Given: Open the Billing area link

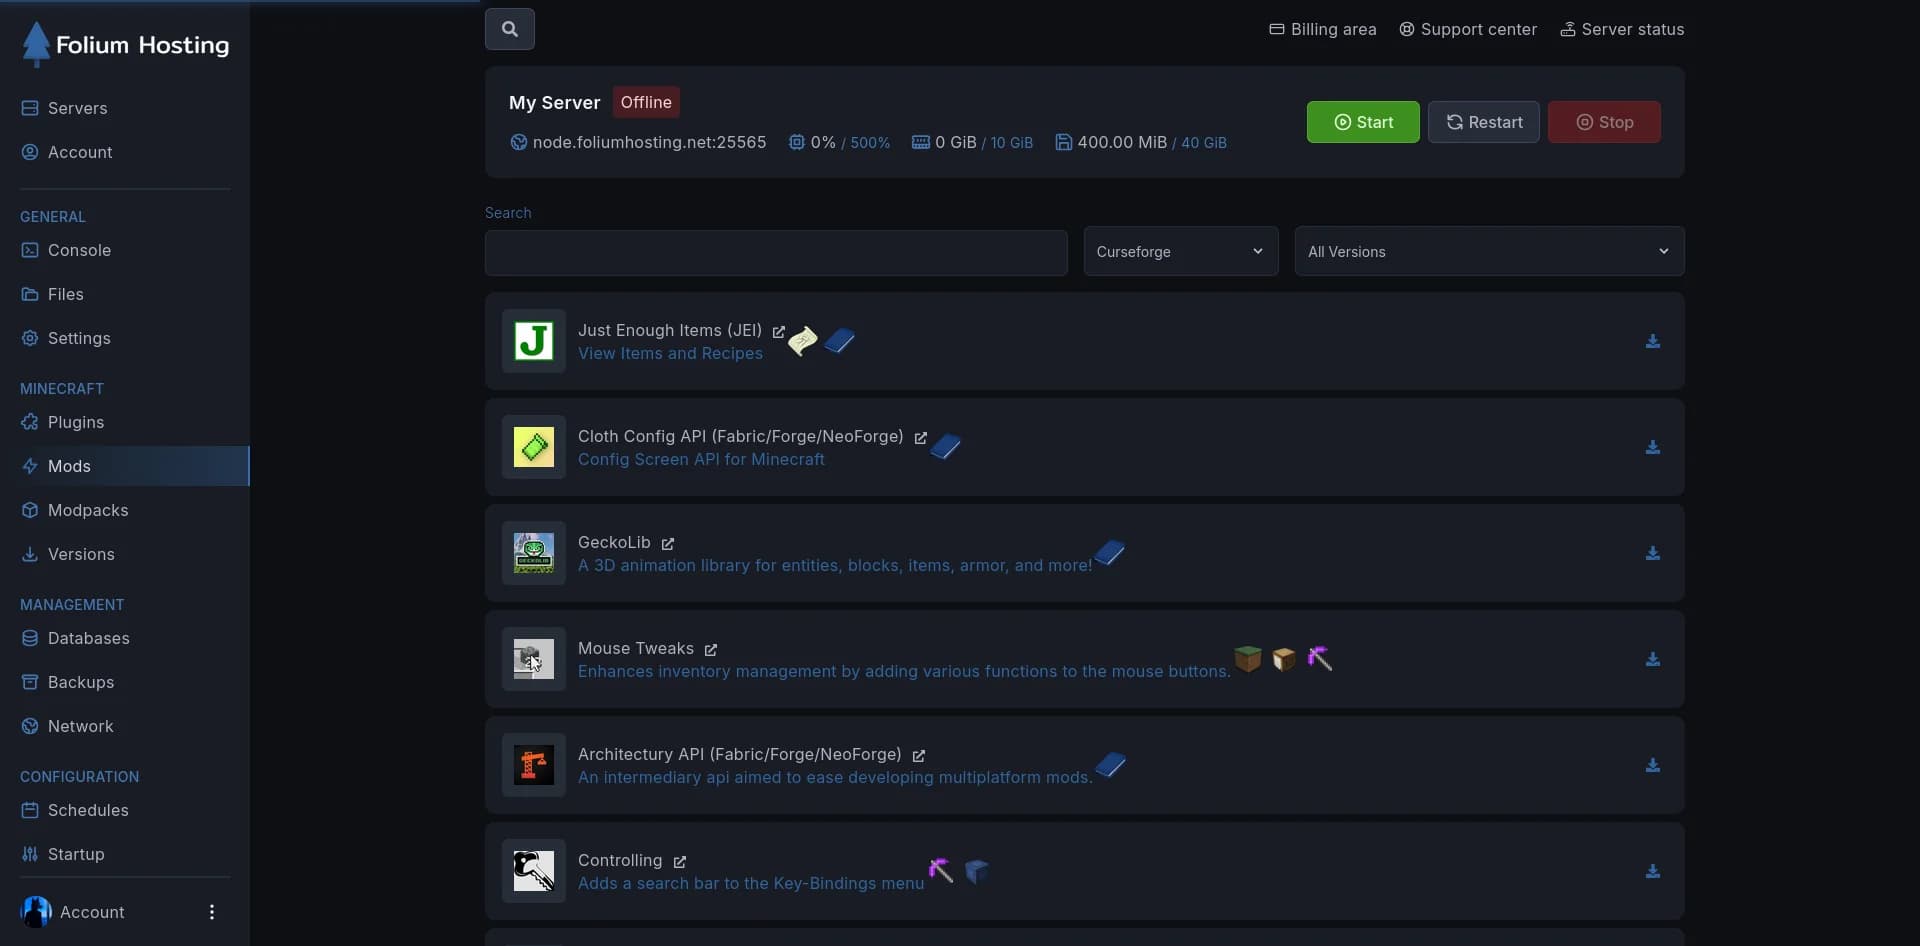Looking at the screenshot, I should tap(1323, 29).
